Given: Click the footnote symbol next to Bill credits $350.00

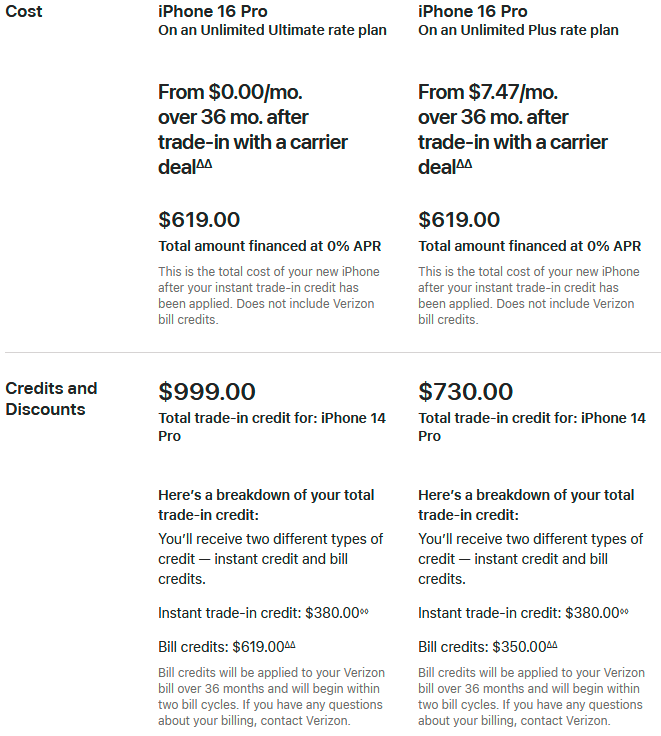Looking at the screenshot, I should tap(552, 645).
